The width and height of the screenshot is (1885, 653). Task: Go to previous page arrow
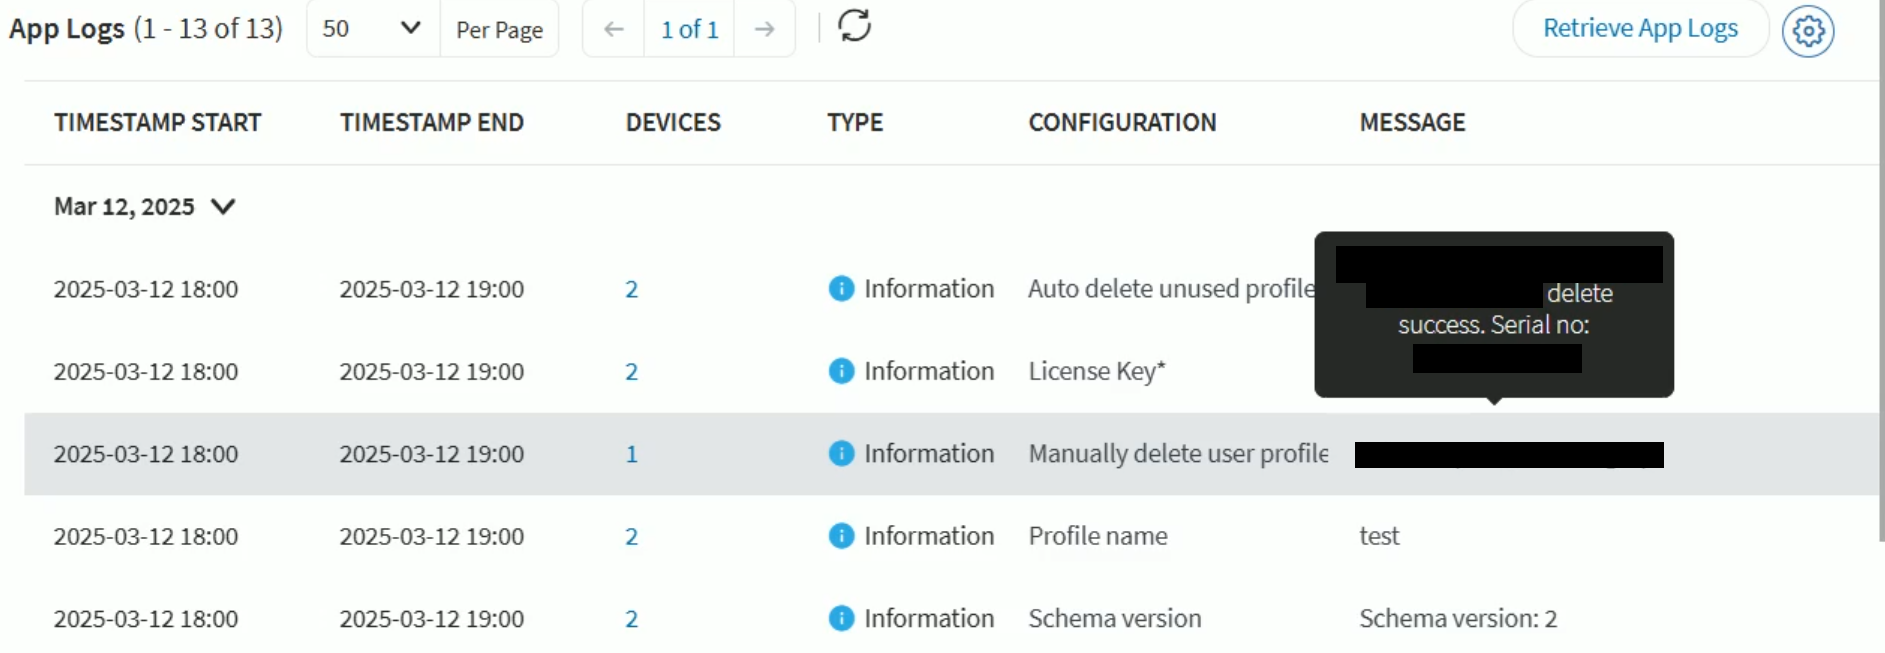613,29
